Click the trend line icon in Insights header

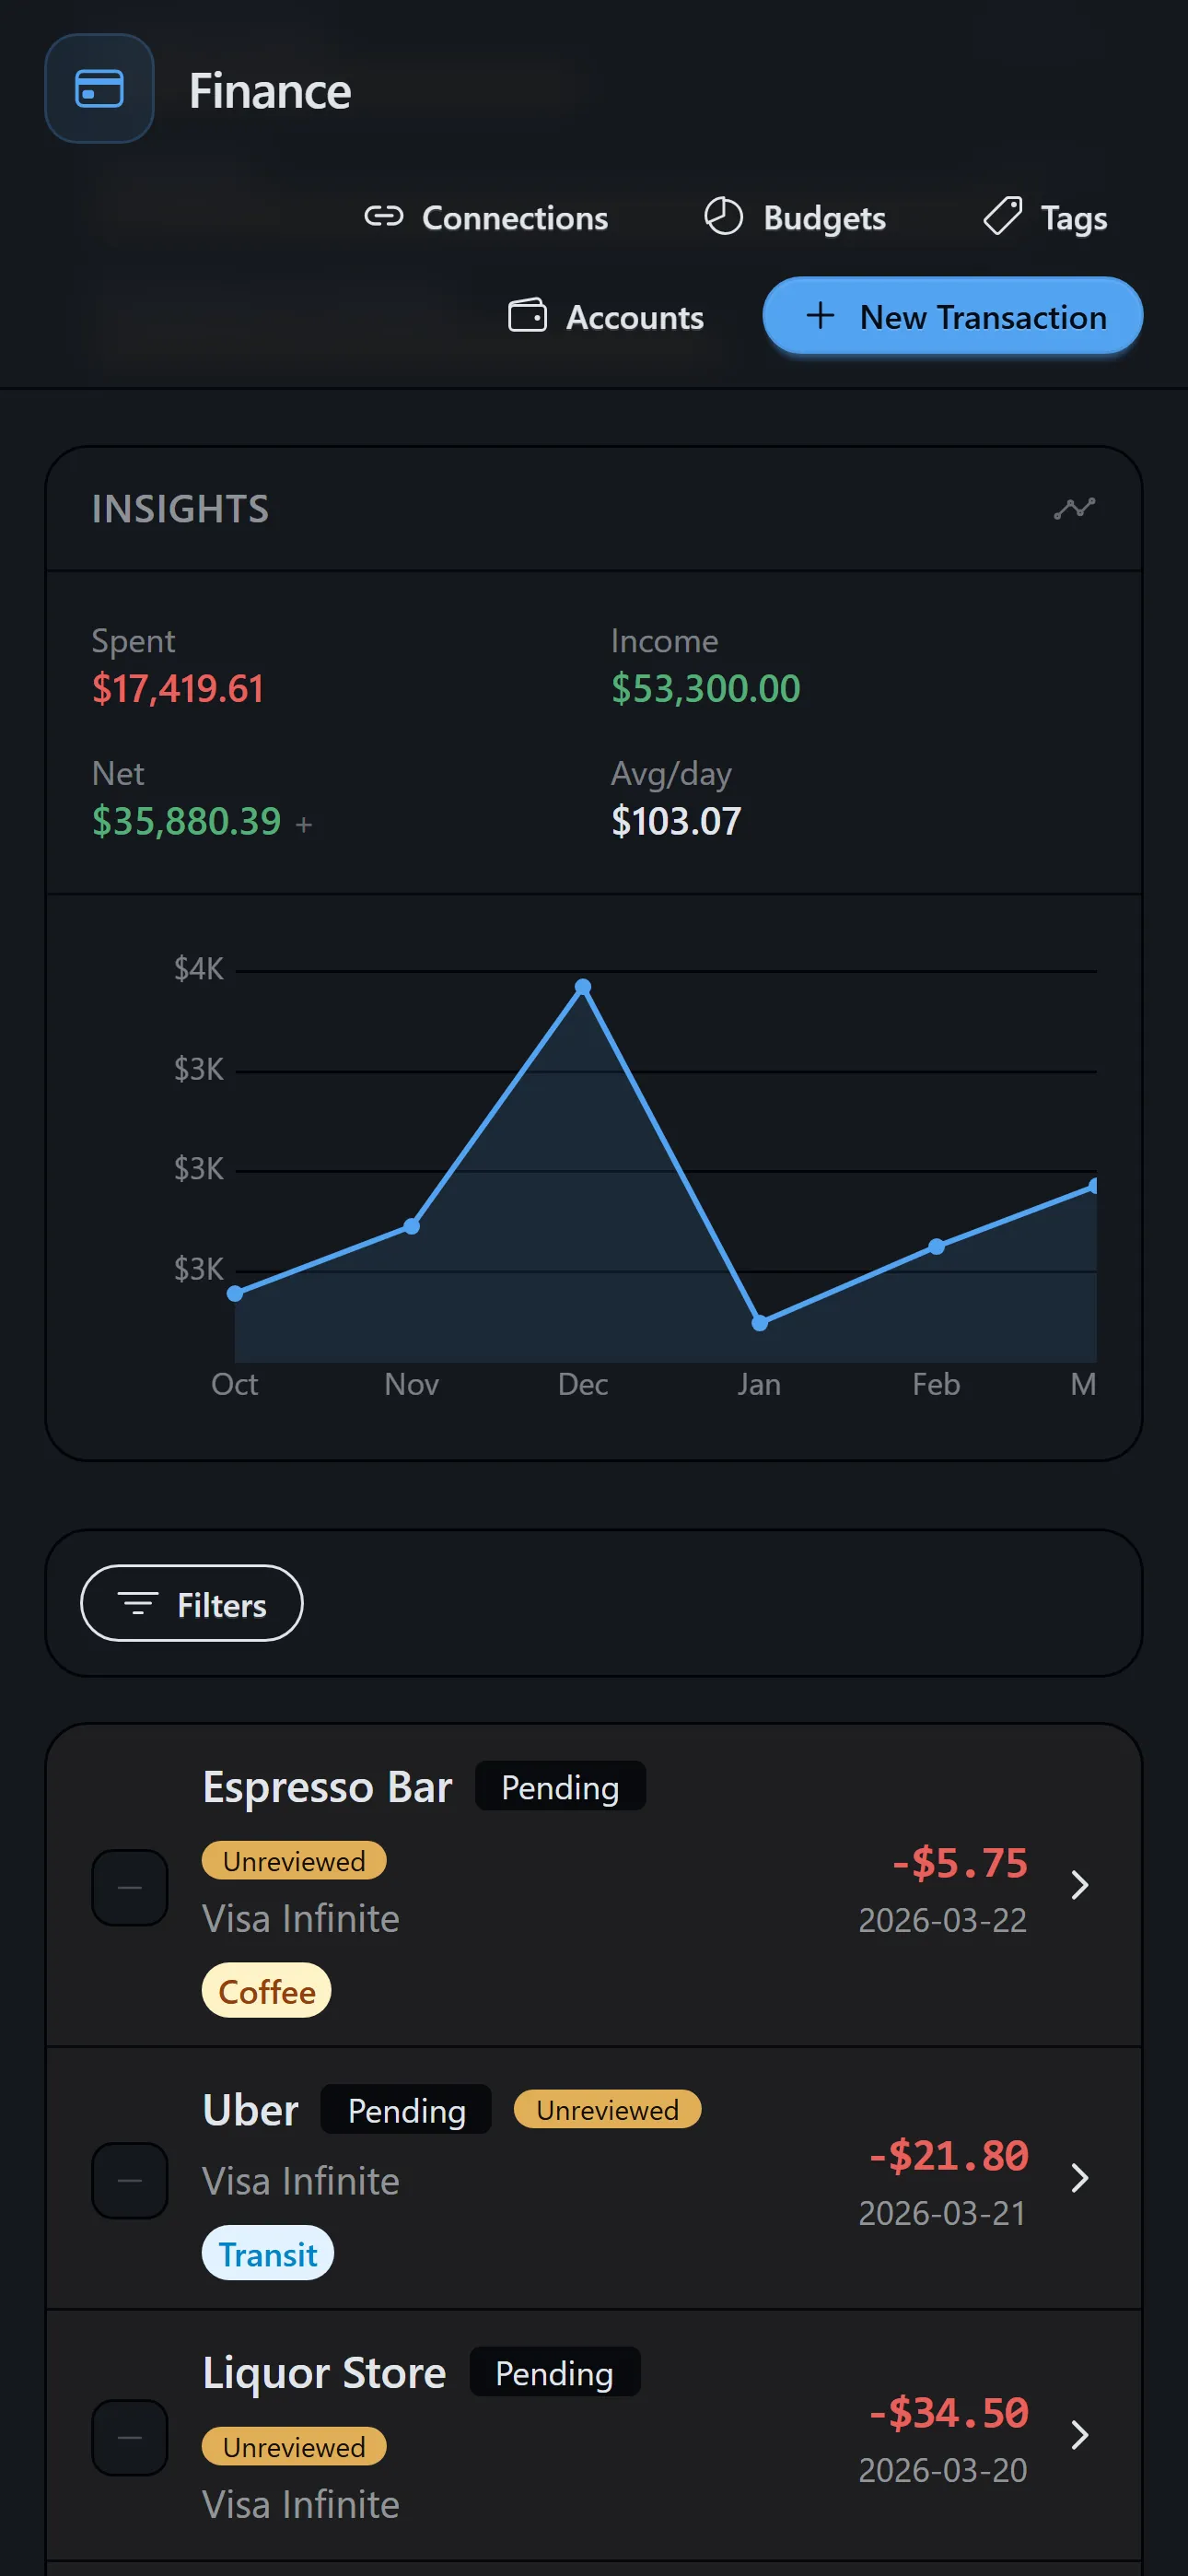pos(1074,509)
